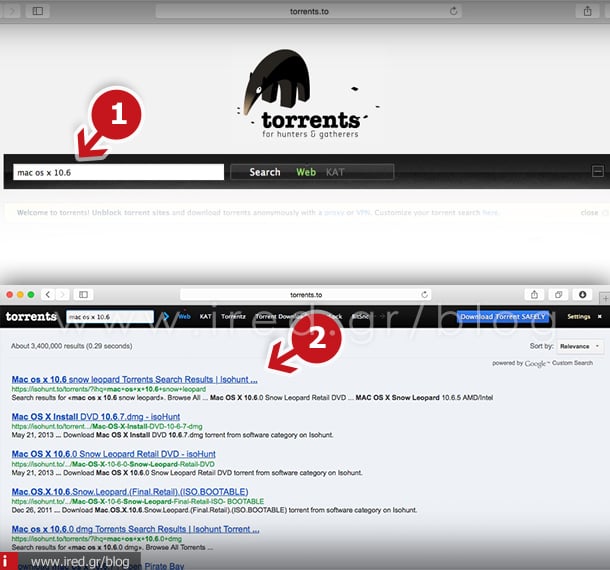
Task: Open the Share menu in lower Safari window
Action: (x=535, y=295)
